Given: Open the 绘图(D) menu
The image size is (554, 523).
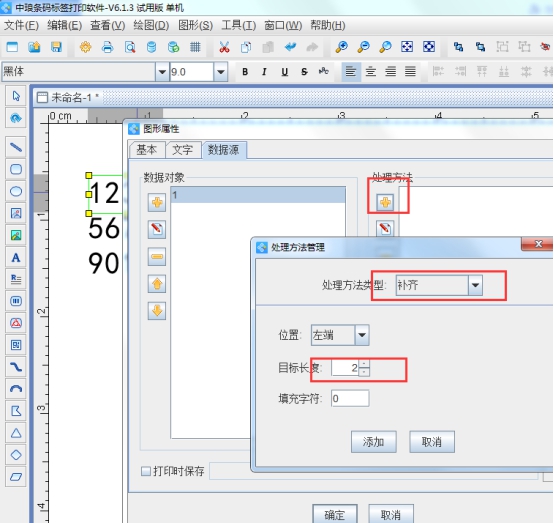Looking at the screenshot, I should point(151,25).
